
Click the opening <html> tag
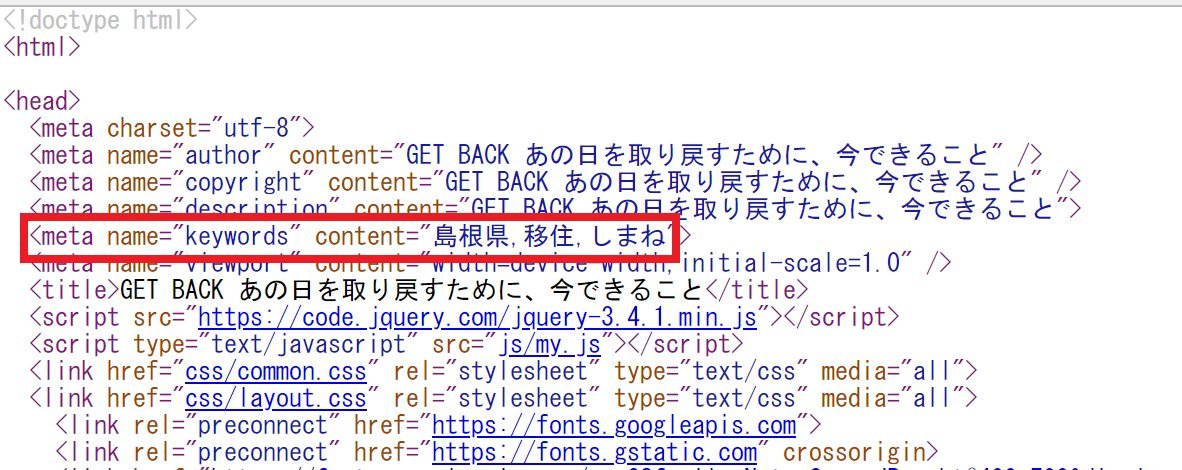(41, 48)
